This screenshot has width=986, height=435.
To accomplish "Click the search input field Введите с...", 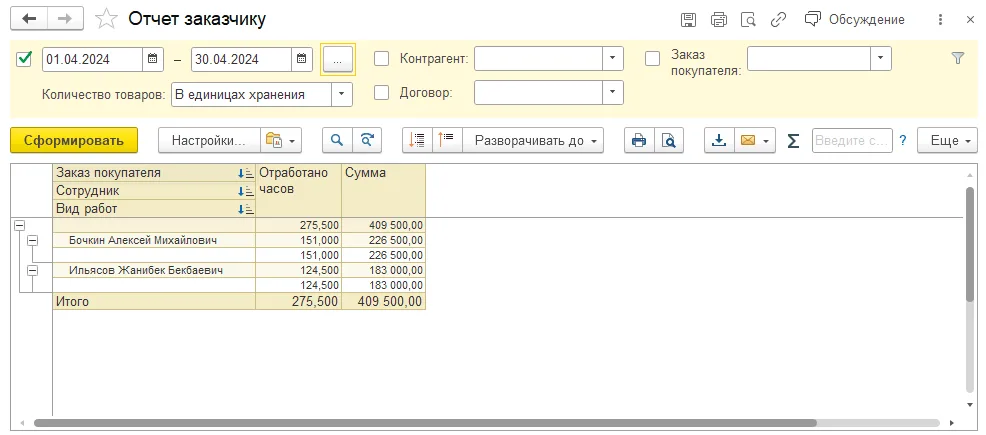I will coord(852,141).
